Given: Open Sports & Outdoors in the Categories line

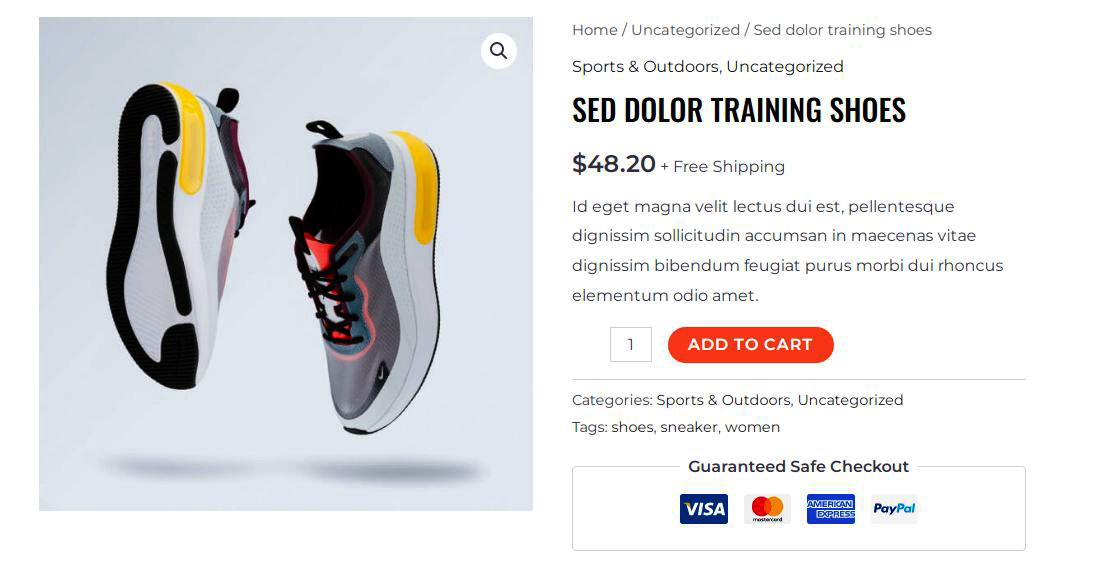Looking at the screenshot, I should 723,400.
